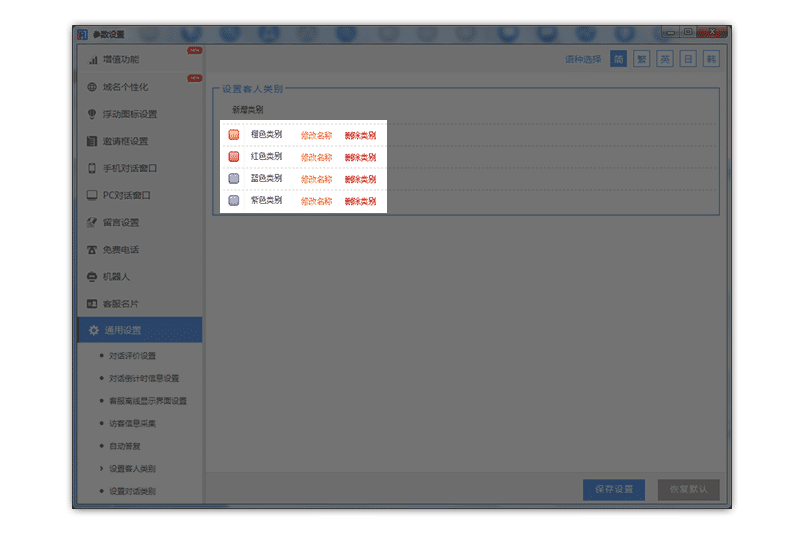The width and height of the screenshot is (800, 534).
Task: Click the bar chart icon beside 增值功能
Action: pos(93,60)
